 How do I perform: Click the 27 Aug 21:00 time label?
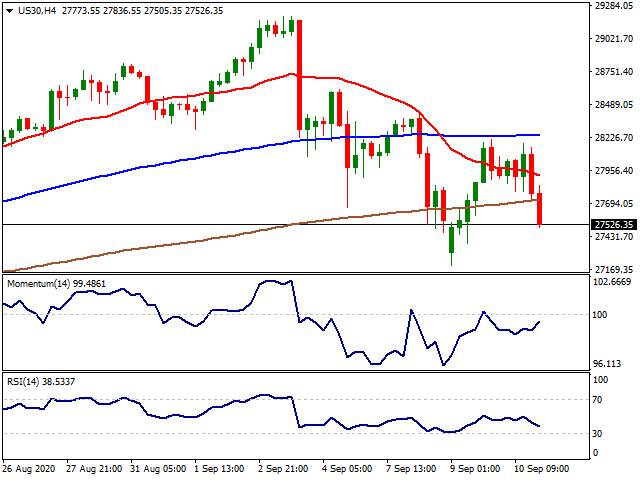point(95,468)
